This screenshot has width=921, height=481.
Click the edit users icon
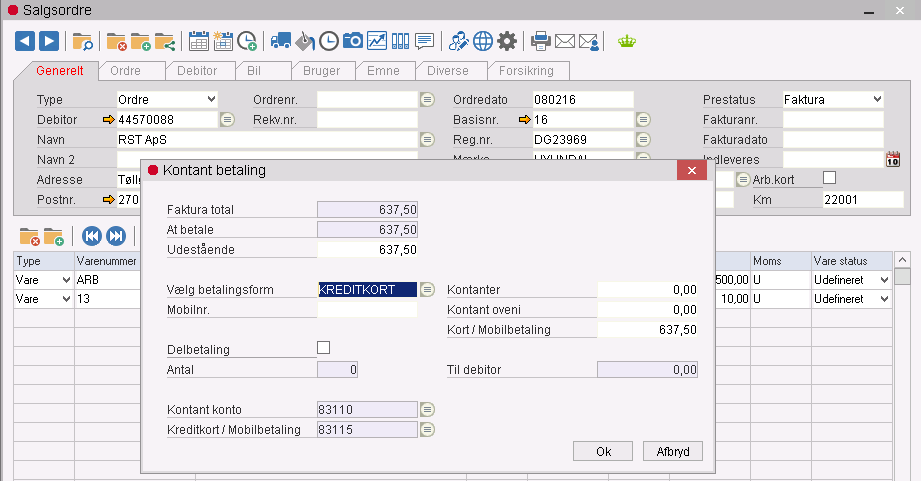click(x=458, y=41)
